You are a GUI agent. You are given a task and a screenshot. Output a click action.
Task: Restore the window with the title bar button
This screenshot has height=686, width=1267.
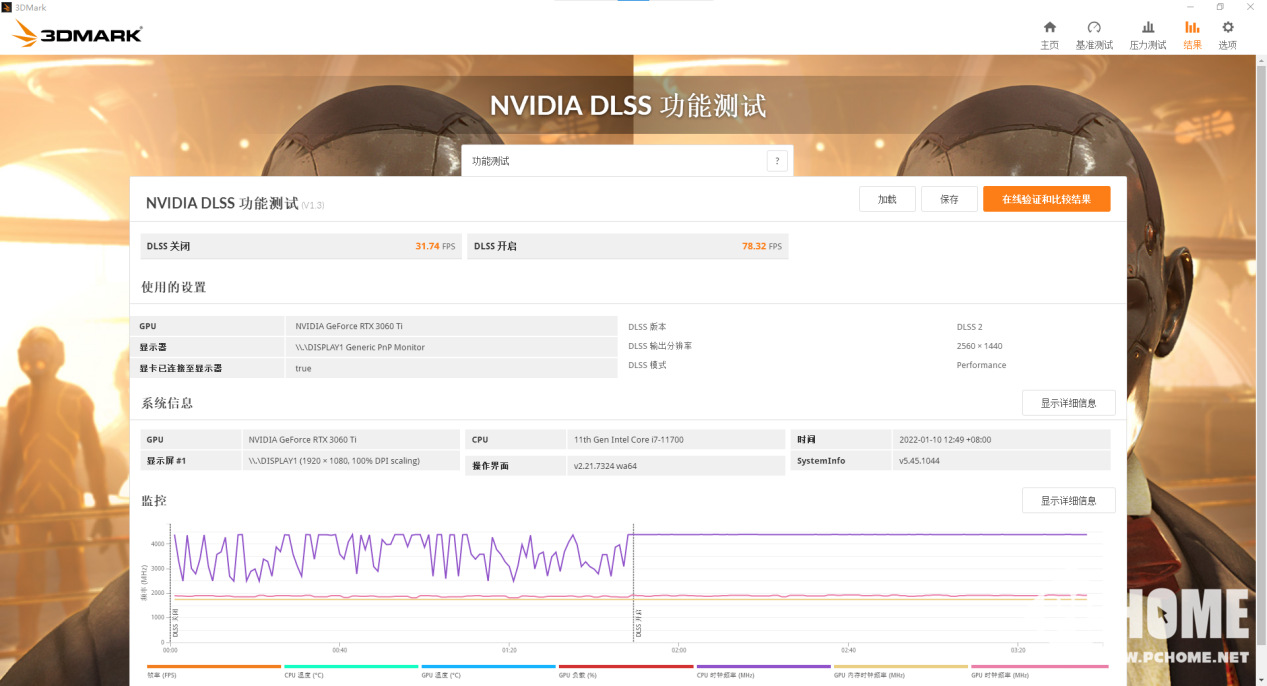point(1220,7)
